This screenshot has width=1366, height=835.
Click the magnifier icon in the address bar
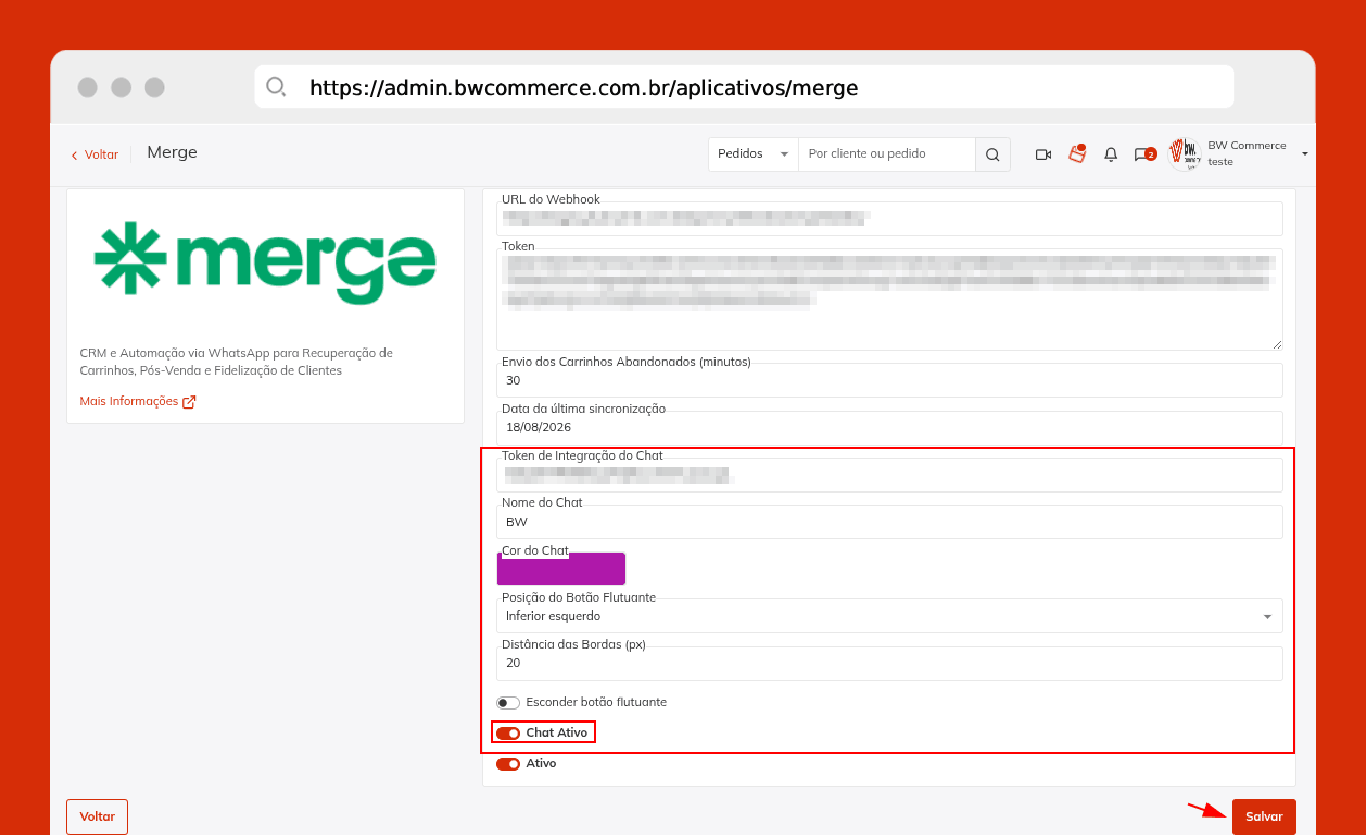pos(276,87)
